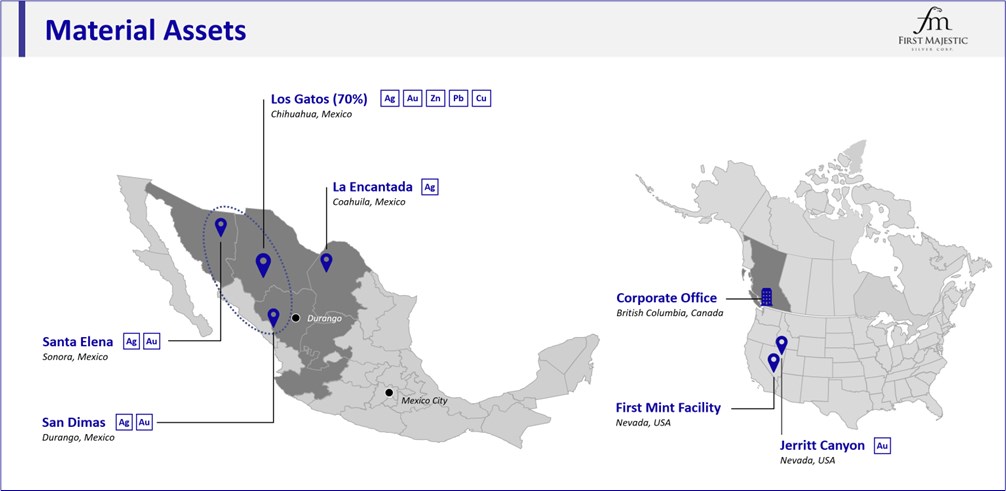Select the Jerritt Canyon map pin
1006x491 pixels.
782,344
